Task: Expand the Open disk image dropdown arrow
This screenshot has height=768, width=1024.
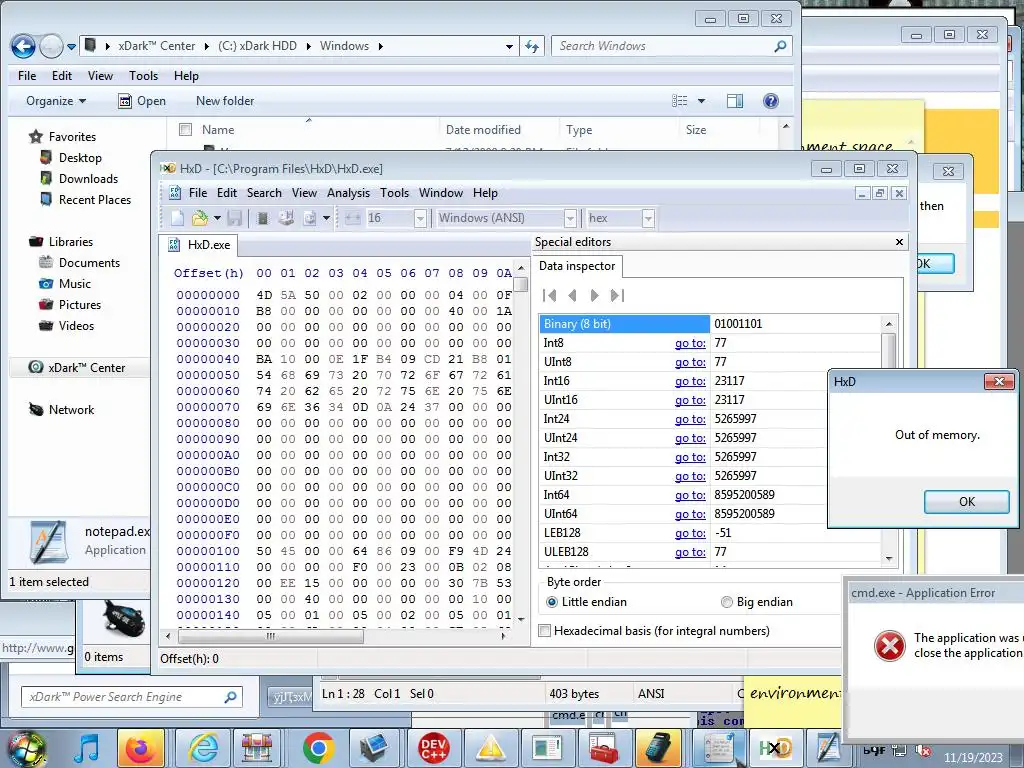Action: 327,218
